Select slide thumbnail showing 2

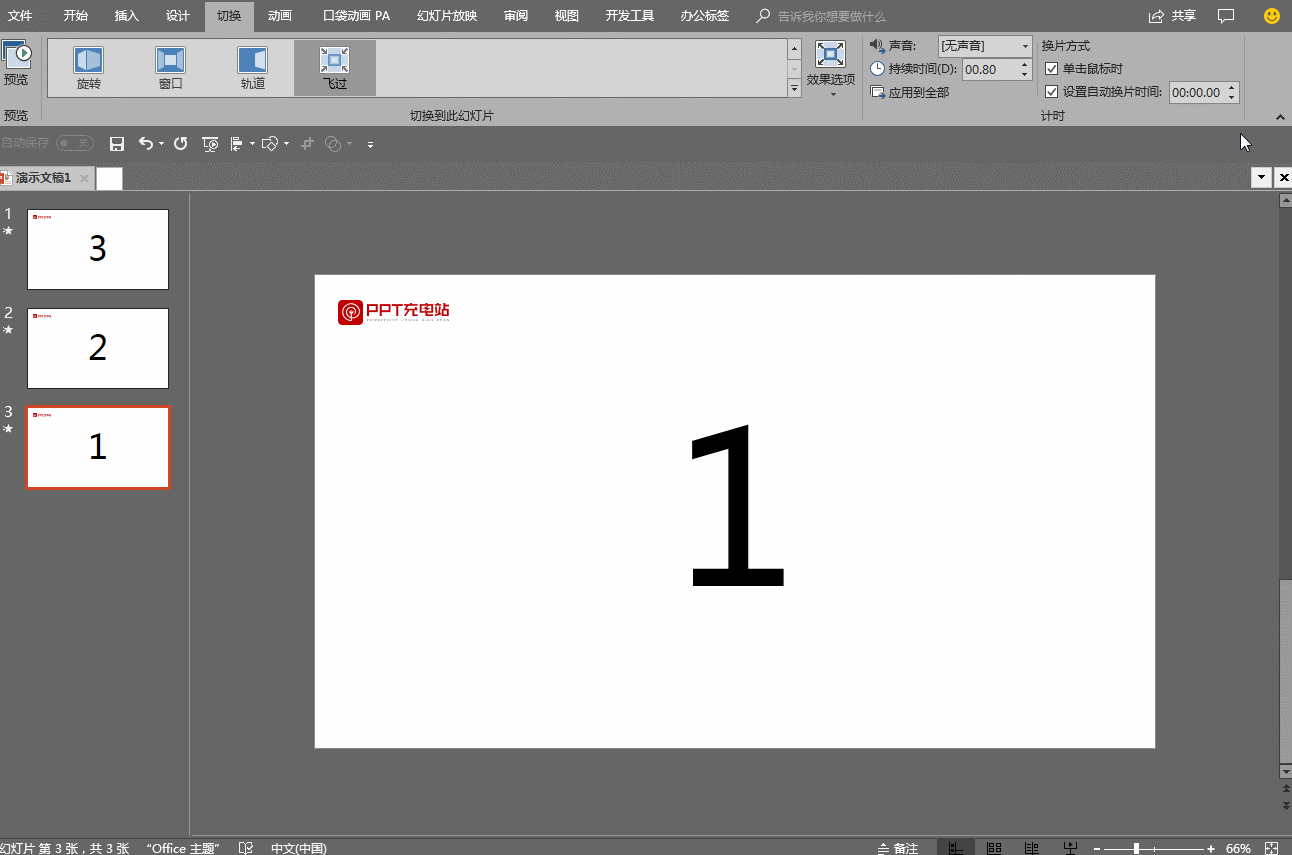tap(98, 348)
